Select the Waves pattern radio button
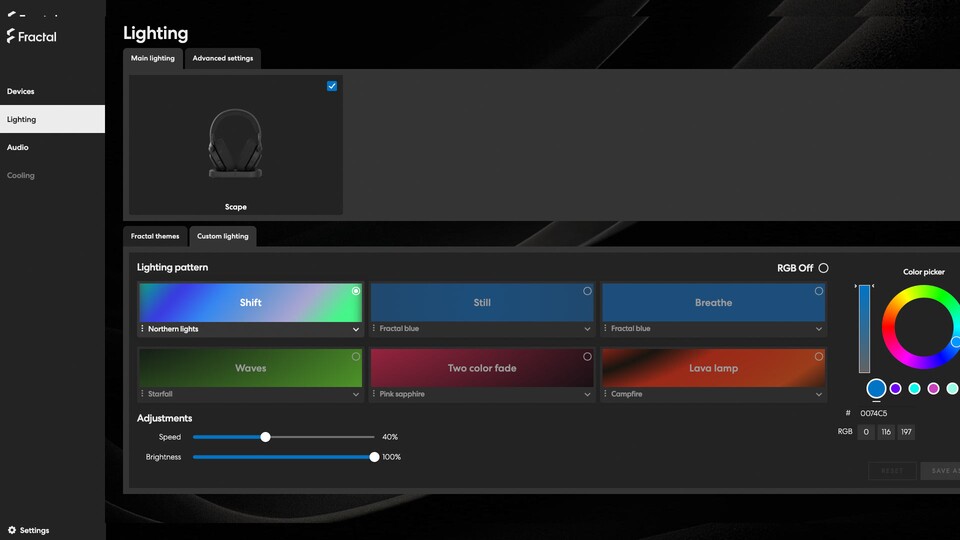The width and height of the screenshot is (960, 540). click(356, 356)
